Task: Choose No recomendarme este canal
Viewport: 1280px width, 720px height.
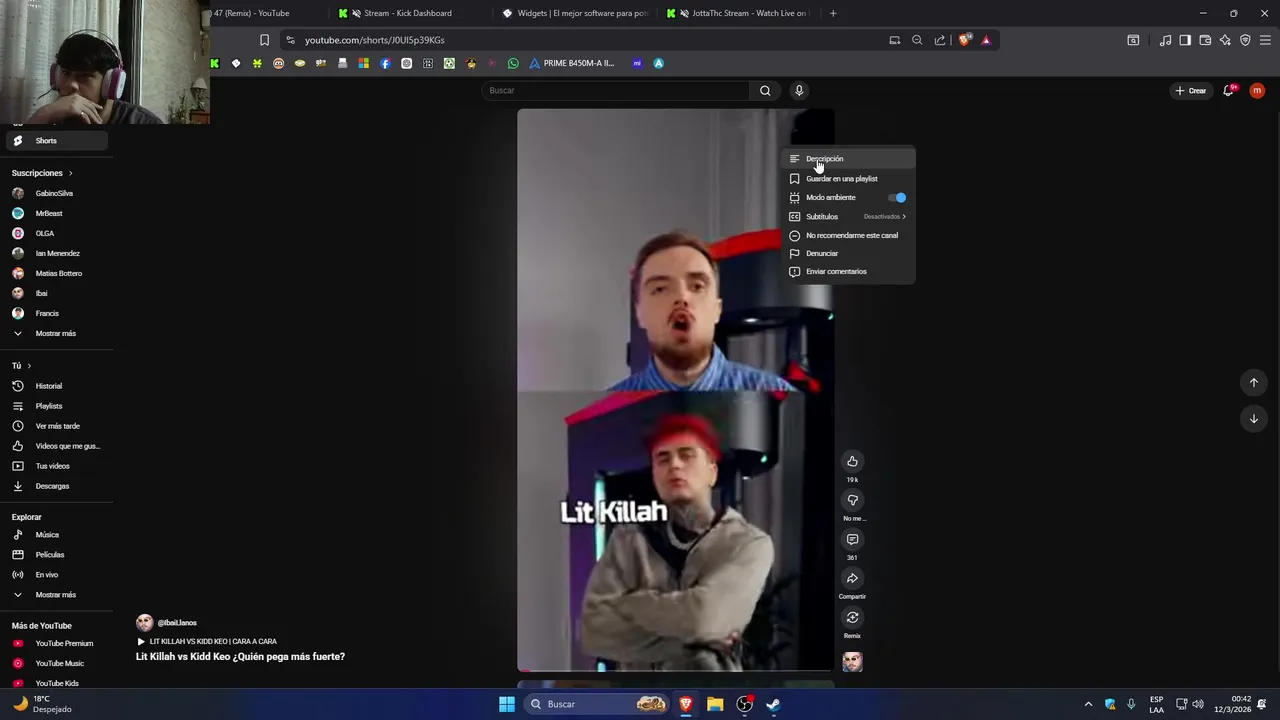Action: tap(849, 236)
